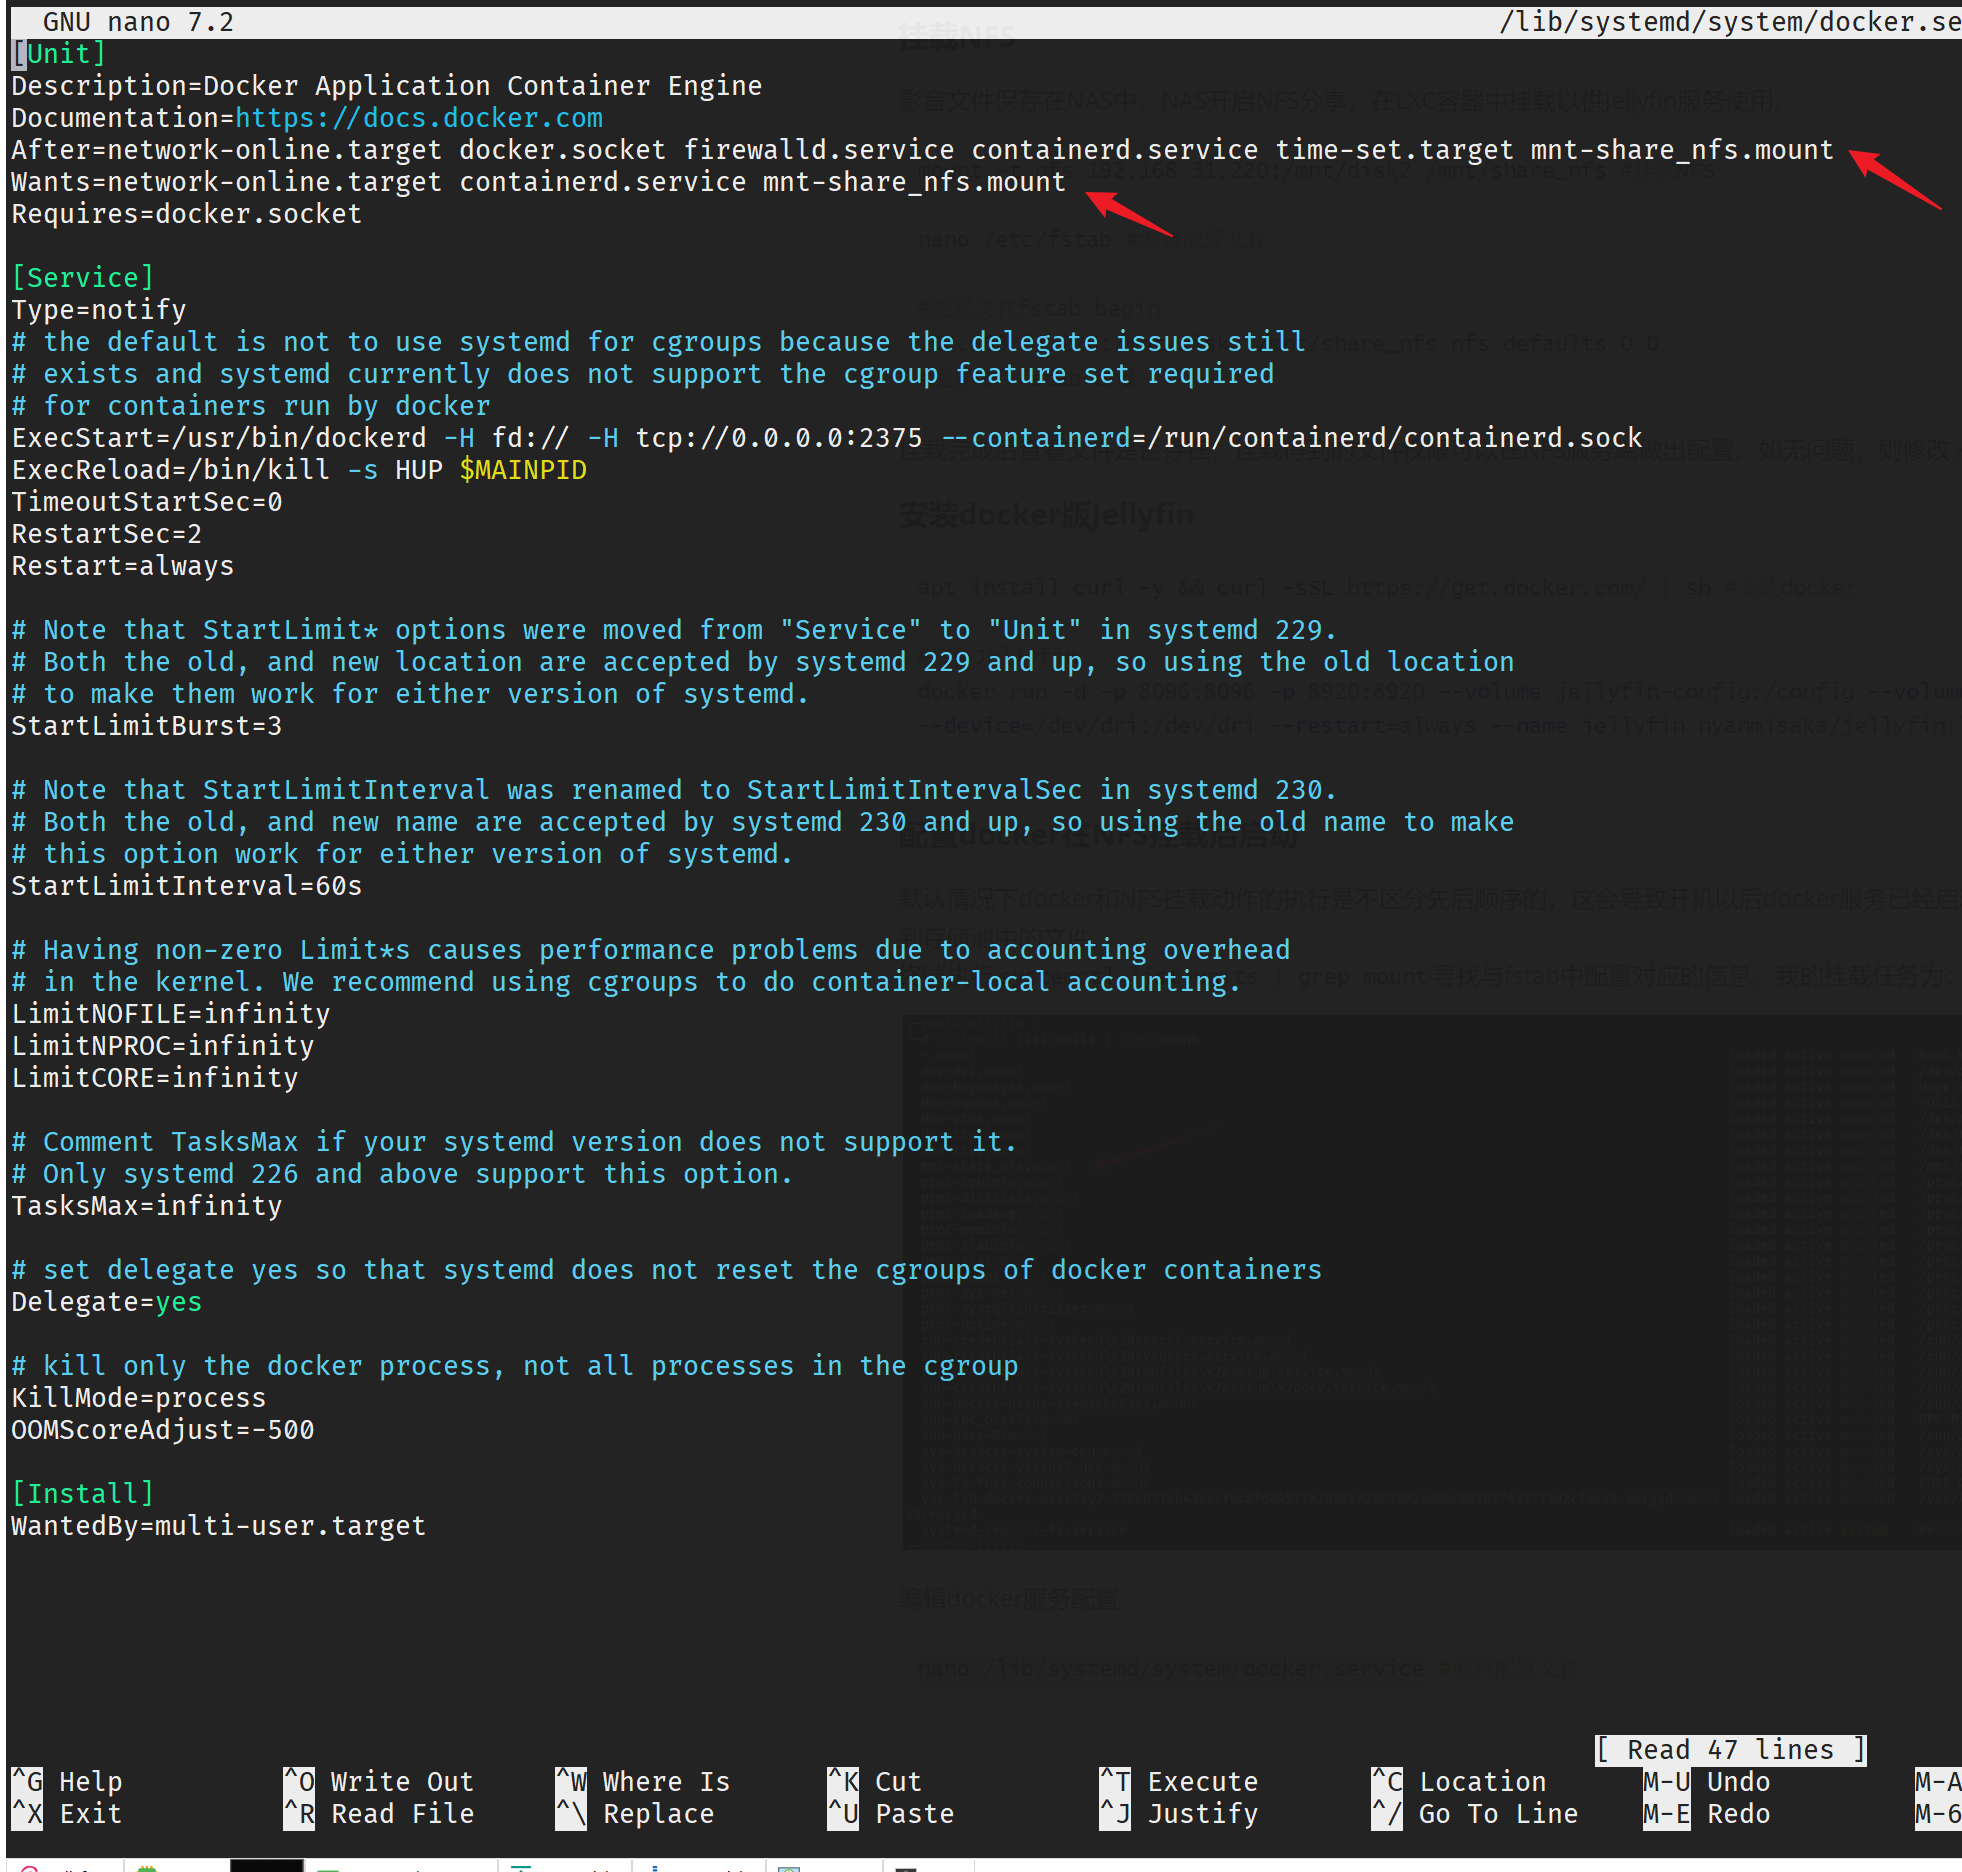
Task: Click the 'WantedBy=multi-user.target' line
Action: [219, 1526]
